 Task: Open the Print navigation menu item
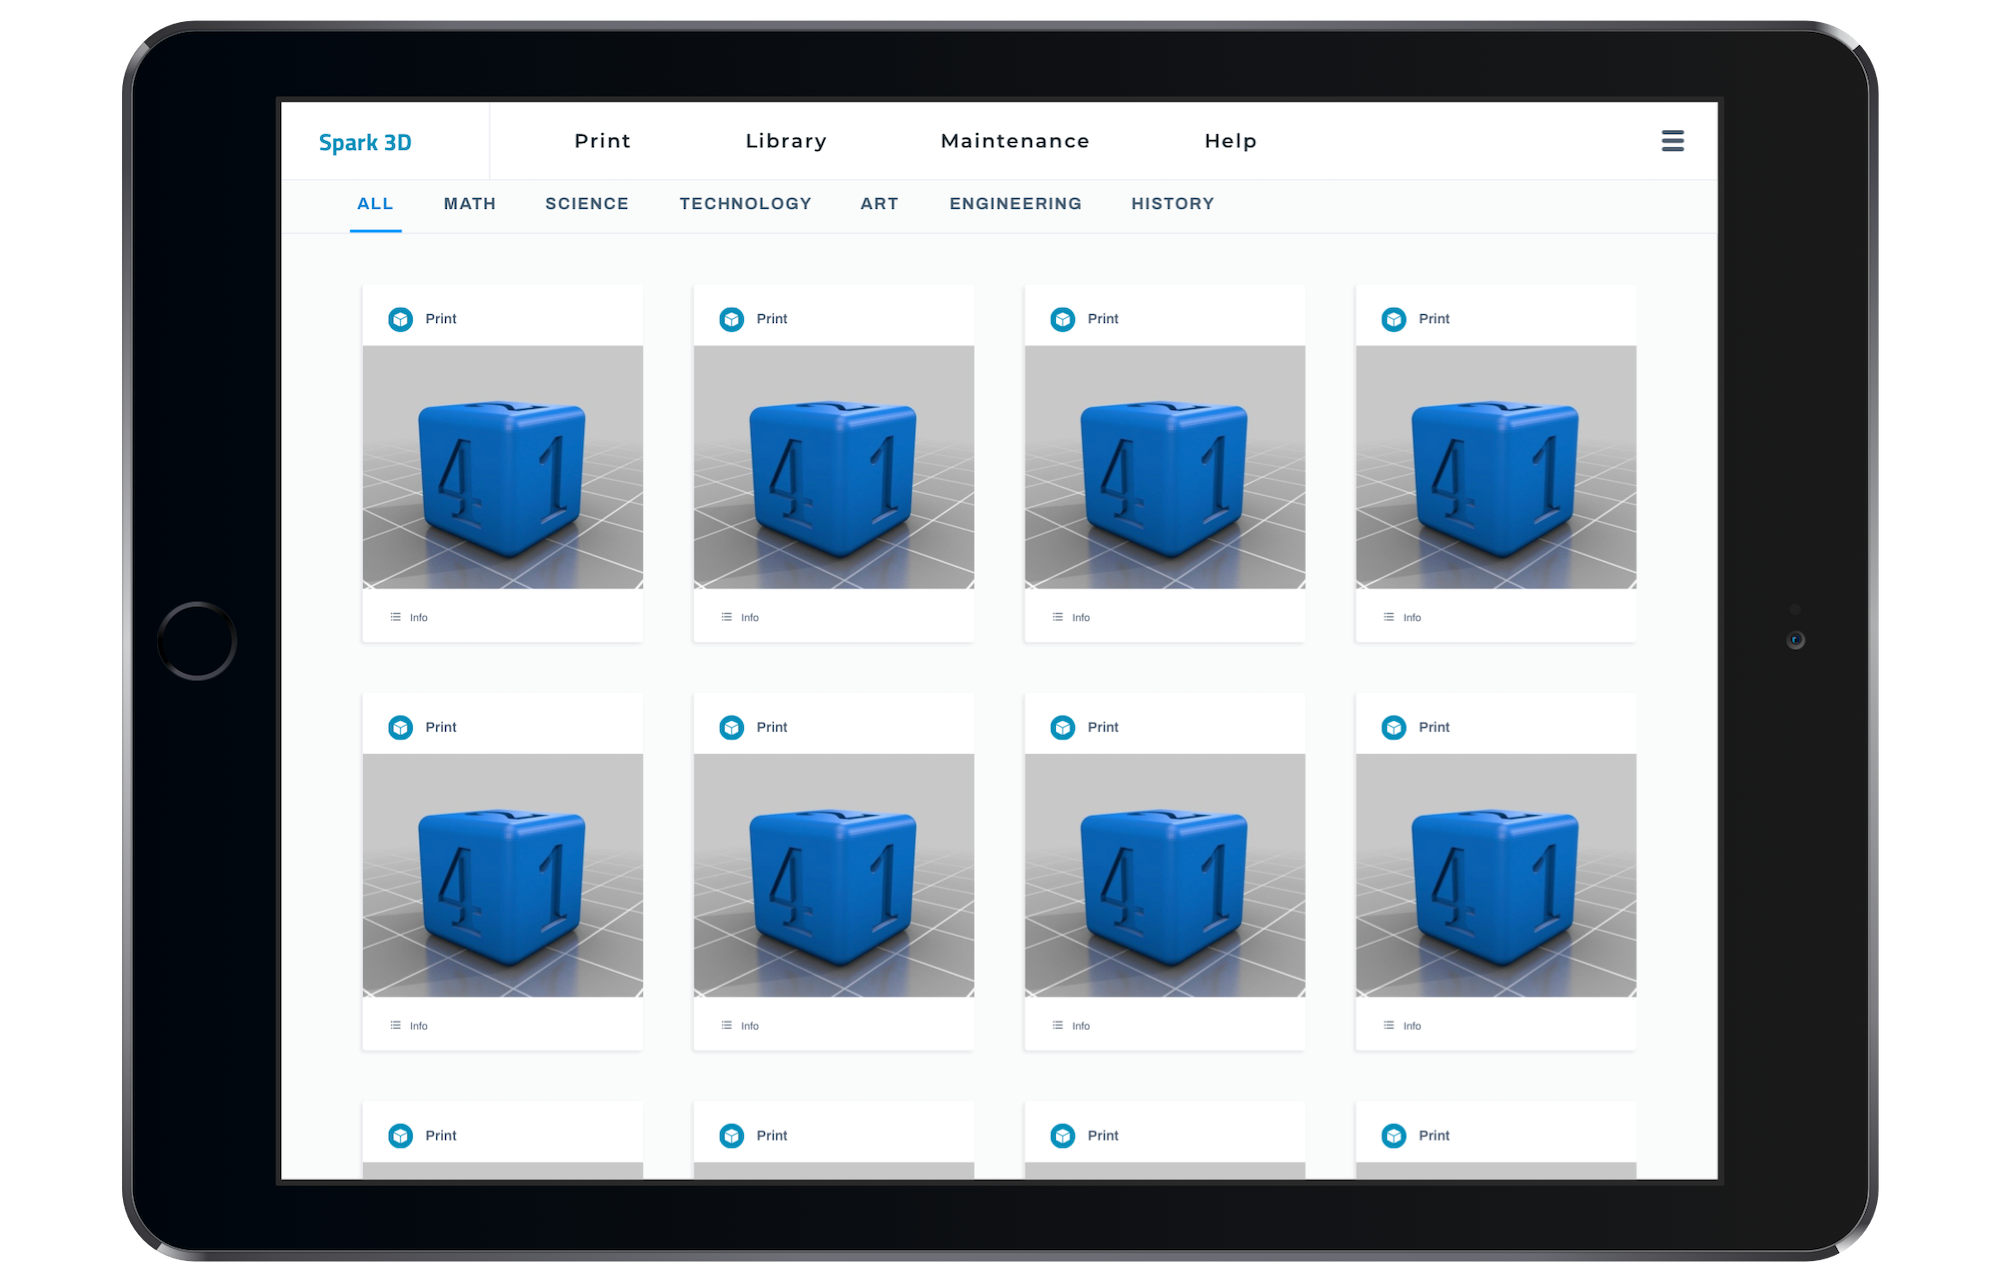tap(602, 141)
